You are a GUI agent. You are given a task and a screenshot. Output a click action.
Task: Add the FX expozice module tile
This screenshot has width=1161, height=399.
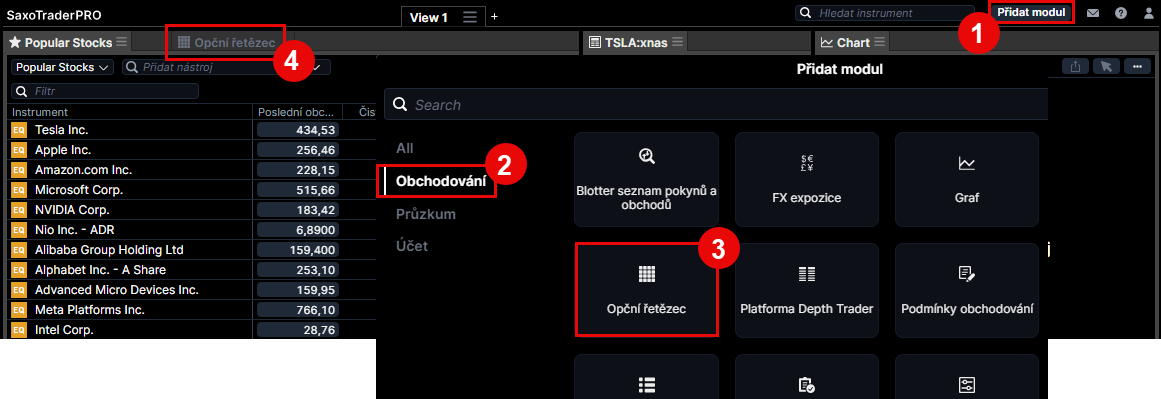[806, 178]
